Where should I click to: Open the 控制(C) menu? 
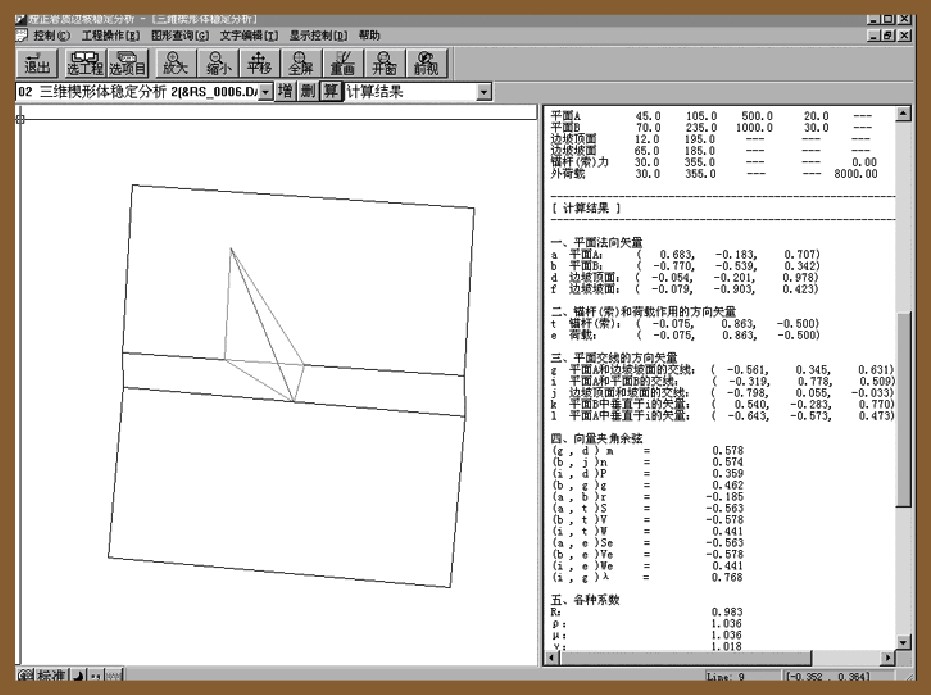[x=52, y=36]
